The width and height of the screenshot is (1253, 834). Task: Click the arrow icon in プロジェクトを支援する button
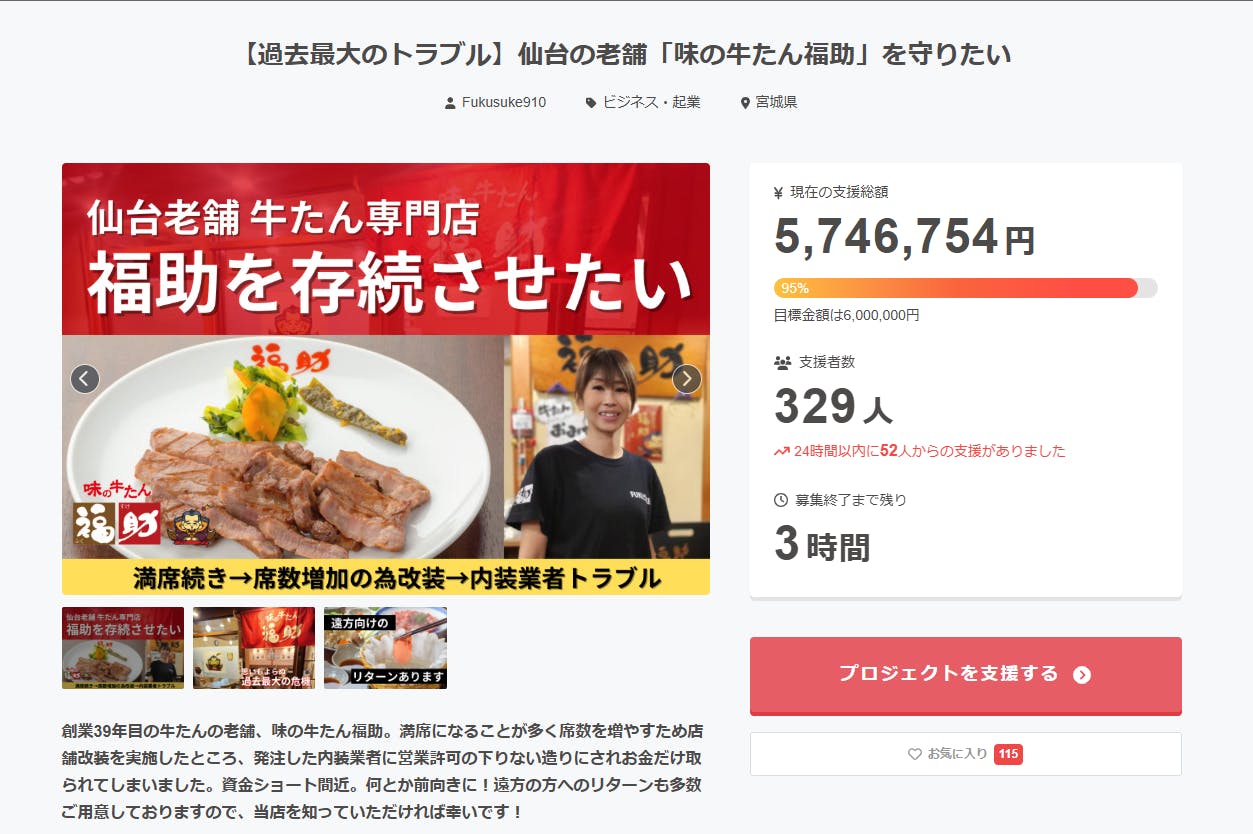click(1082, 675)
